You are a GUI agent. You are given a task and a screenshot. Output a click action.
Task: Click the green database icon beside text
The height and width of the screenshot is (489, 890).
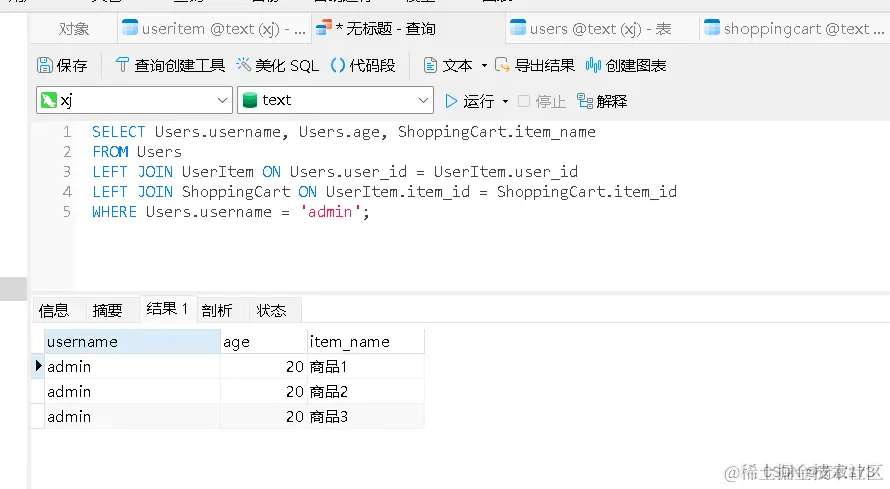click(x=250, y=100)
